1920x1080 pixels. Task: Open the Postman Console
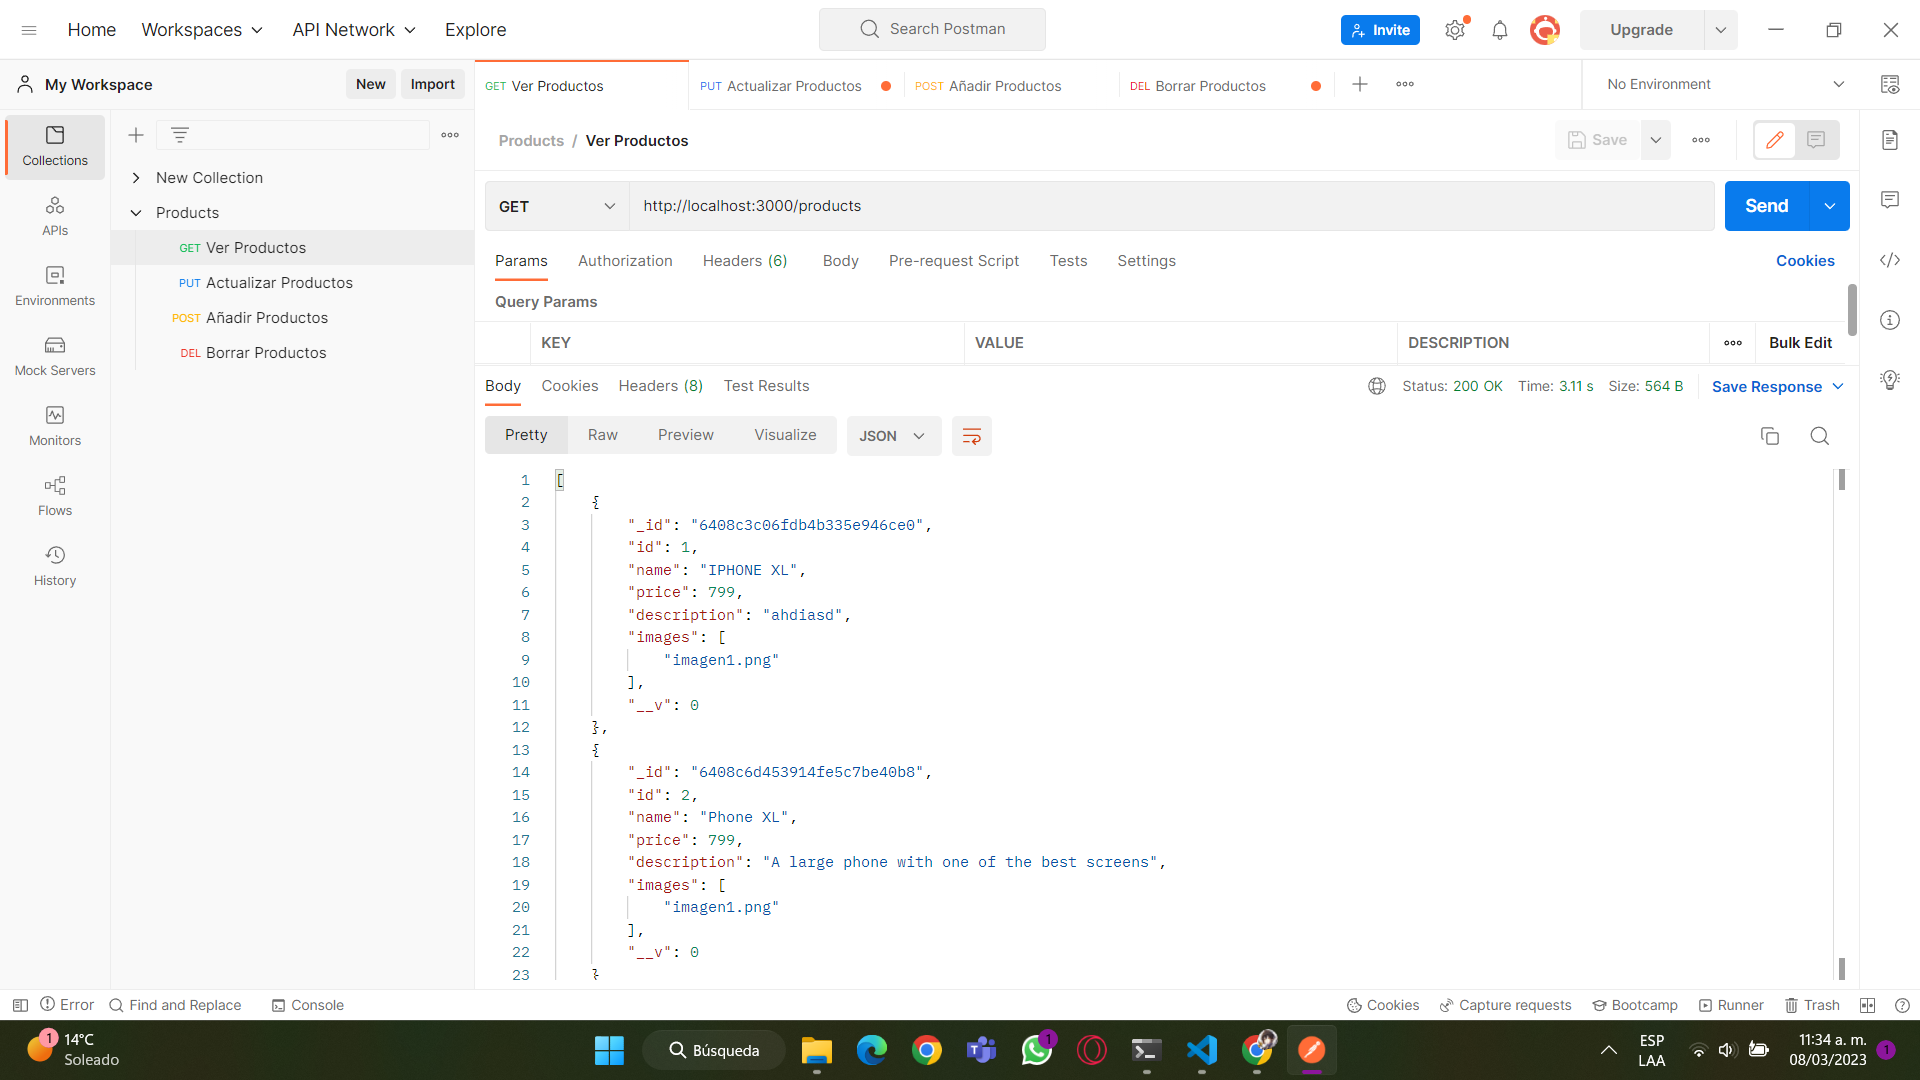click(x=307, y=1005)
